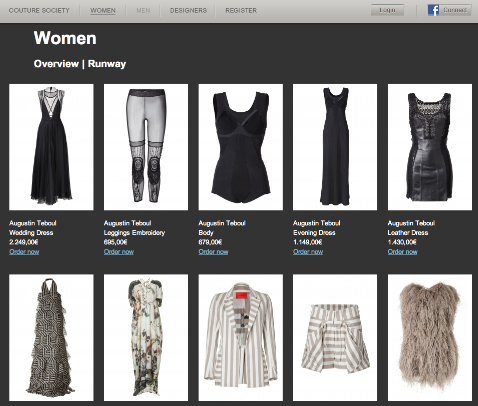The height and width of the screenshot is (406, 478).
Task: Open the Couture Society home link
Action: coord(39,11)
